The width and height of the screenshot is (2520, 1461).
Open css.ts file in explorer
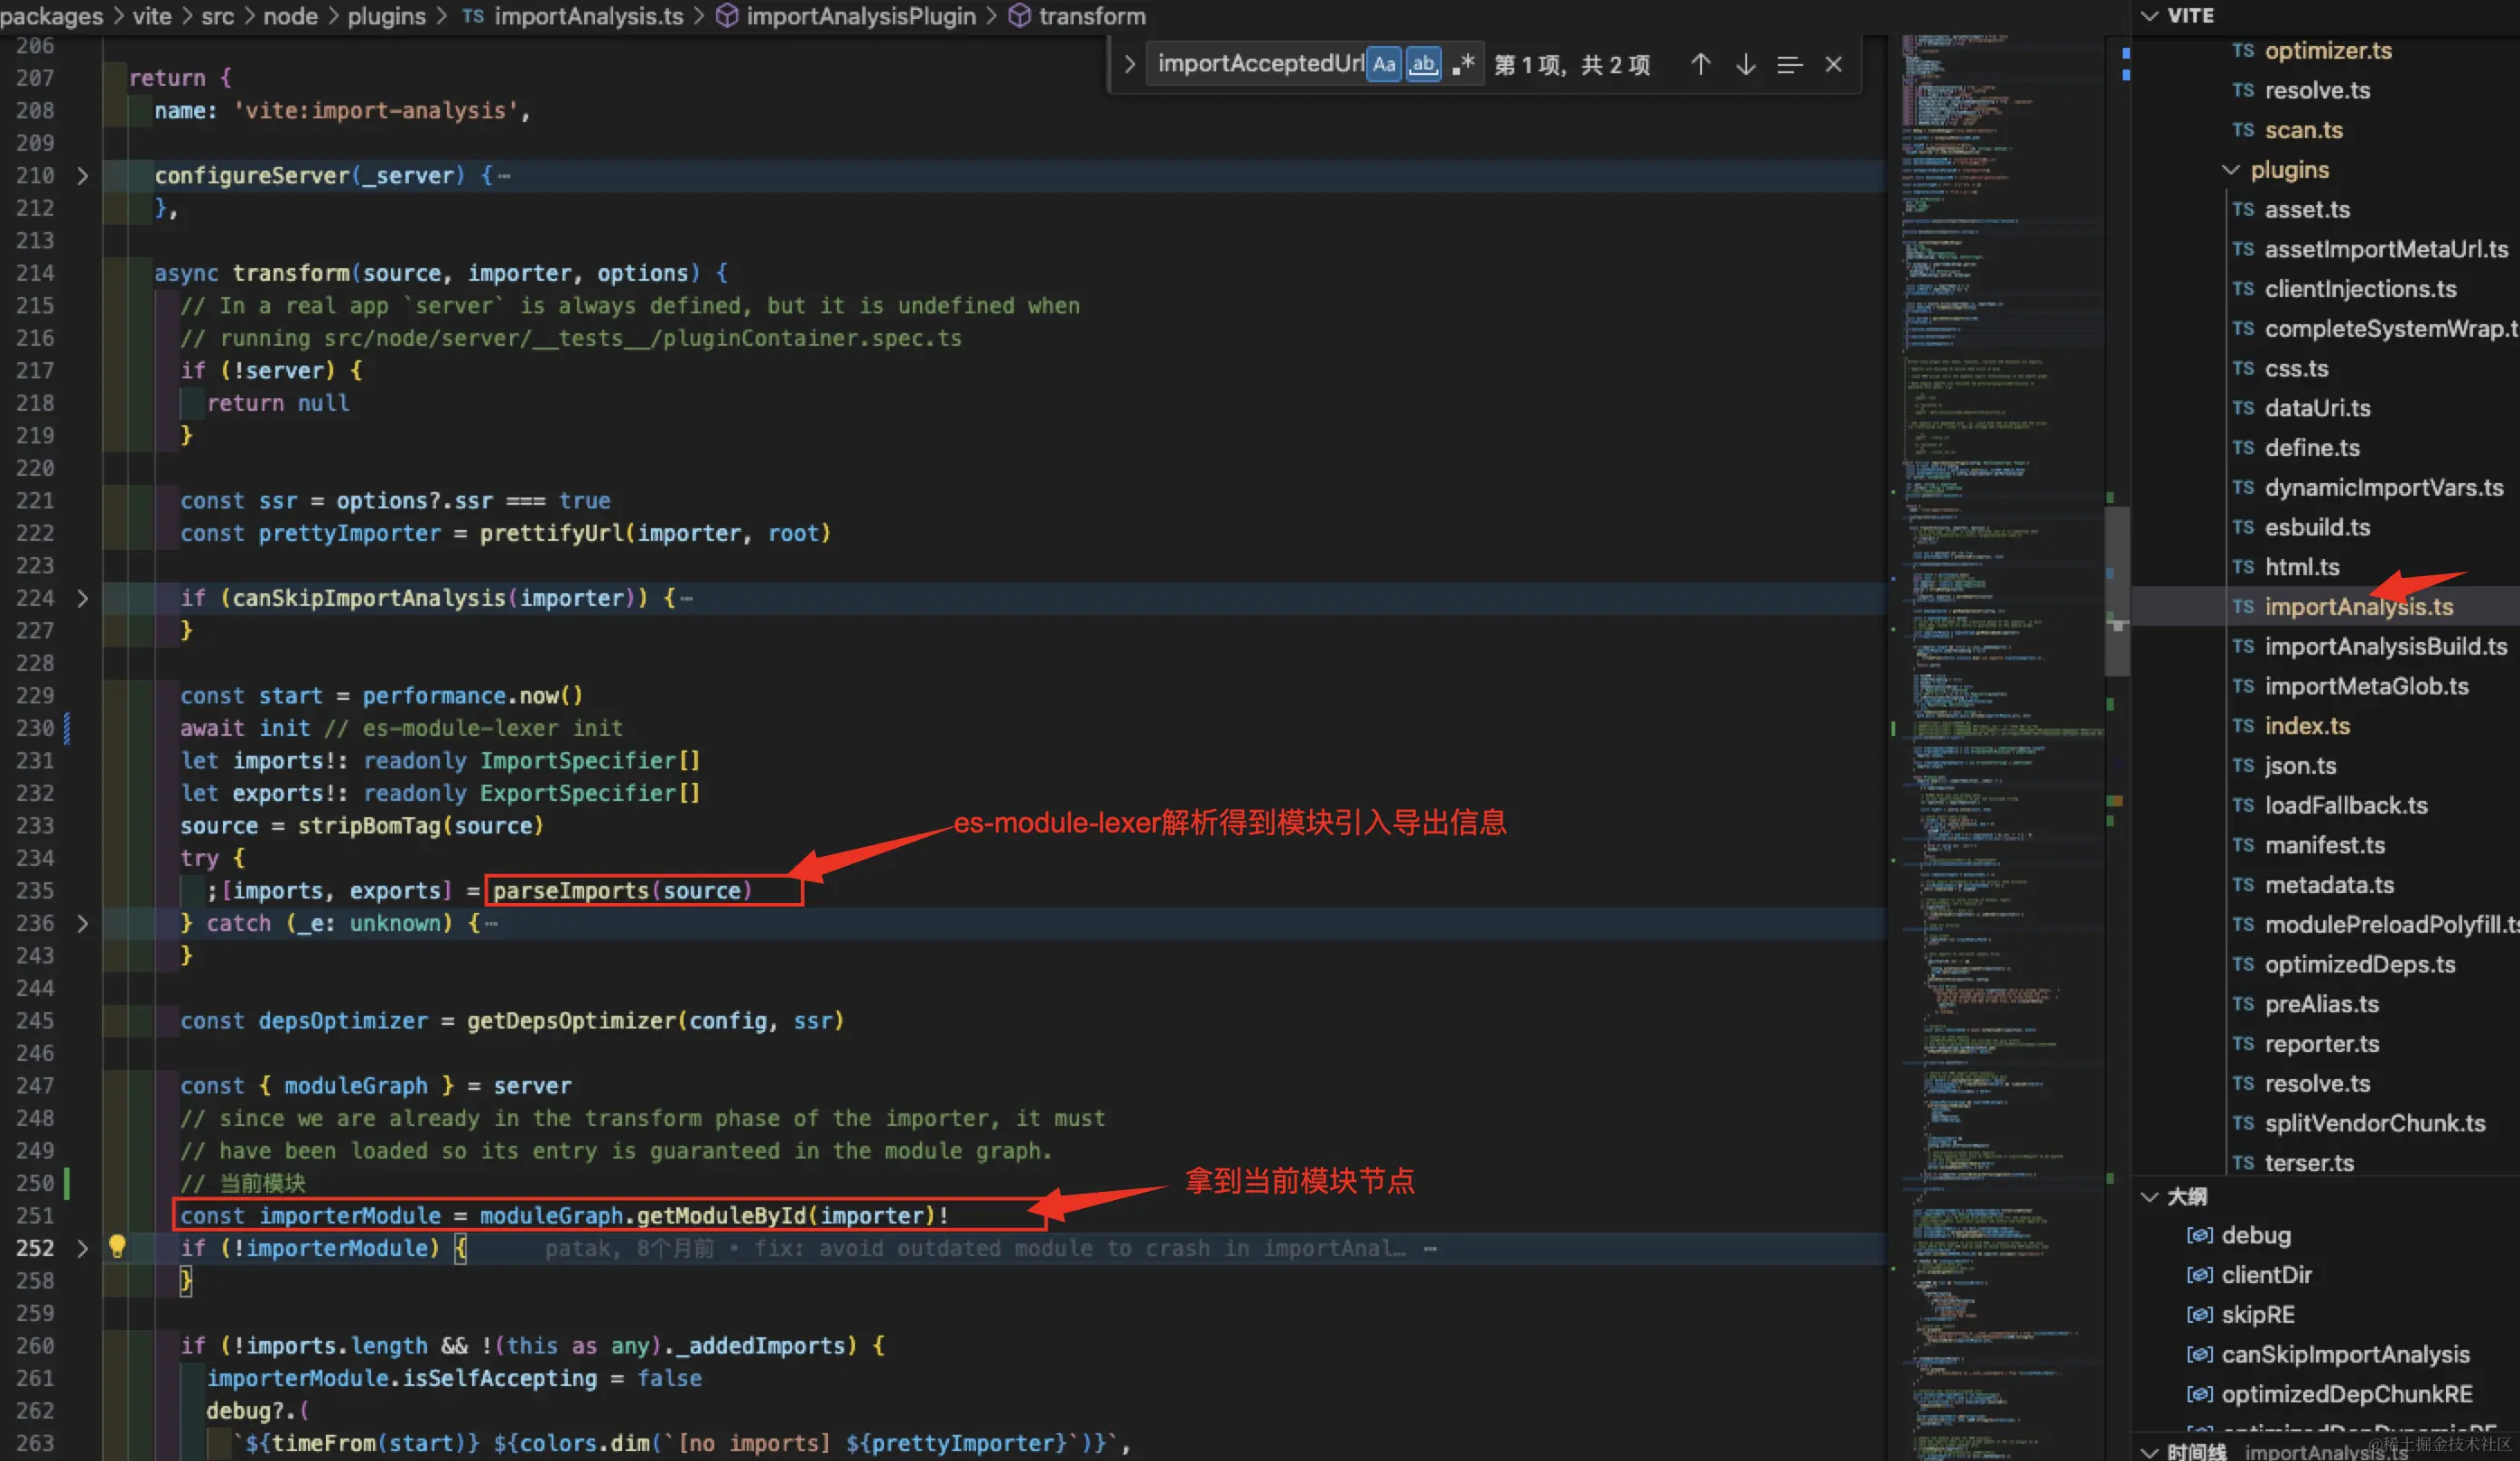tap(2296, 368)
